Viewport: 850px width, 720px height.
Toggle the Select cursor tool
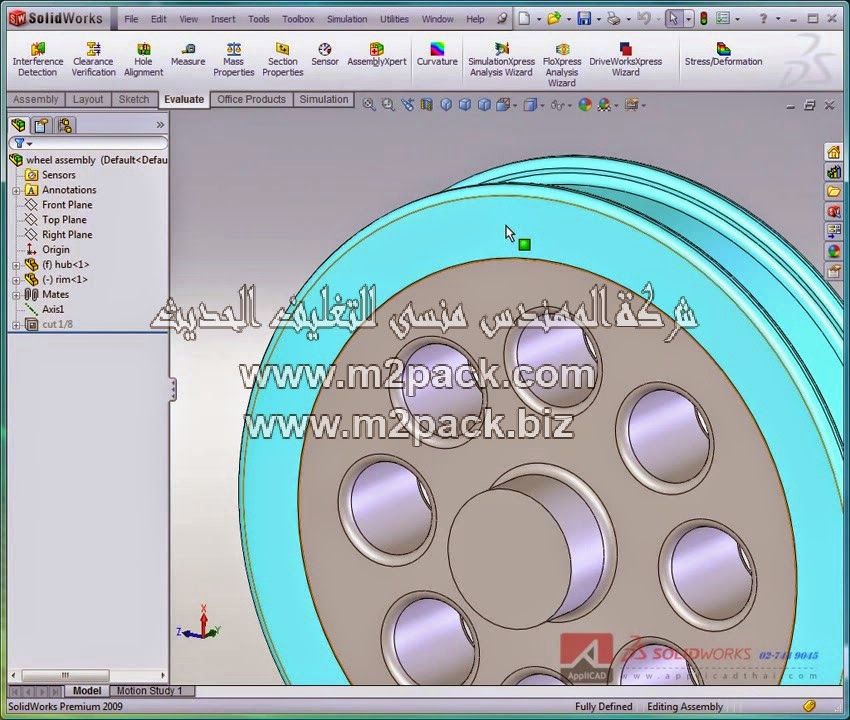tap(673, 19)
